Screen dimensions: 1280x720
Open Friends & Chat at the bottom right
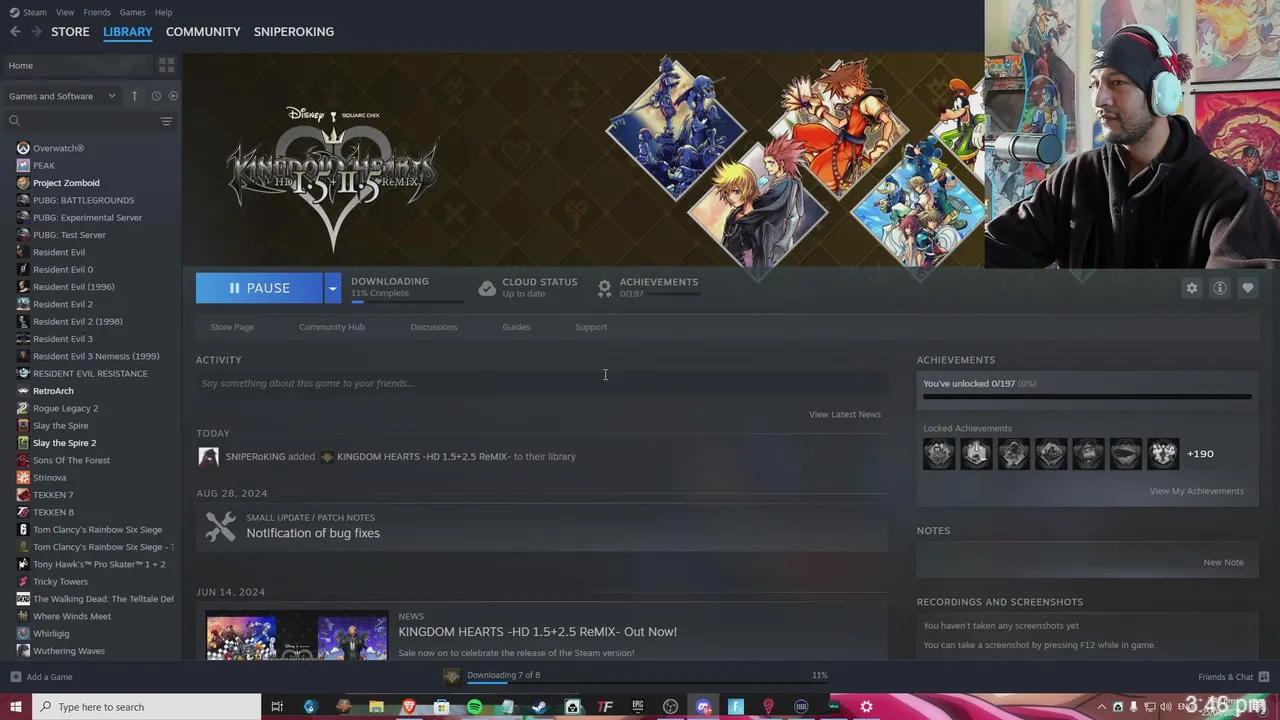tap(1233, 677)
